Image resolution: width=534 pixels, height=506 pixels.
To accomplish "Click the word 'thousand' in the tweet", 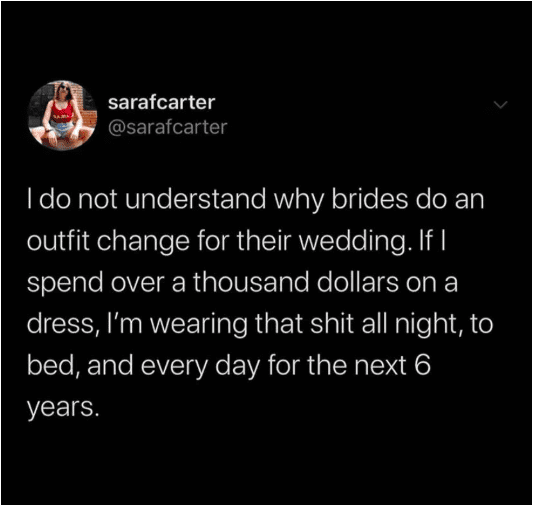I will point(251,282).
